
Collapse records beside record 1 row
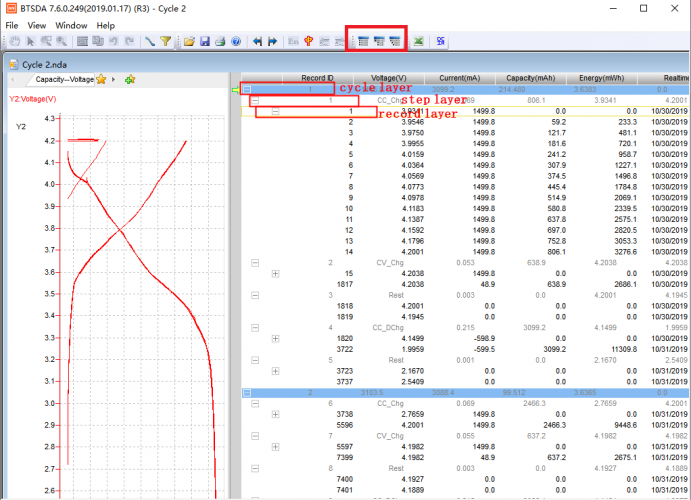[x=275, y=111]
